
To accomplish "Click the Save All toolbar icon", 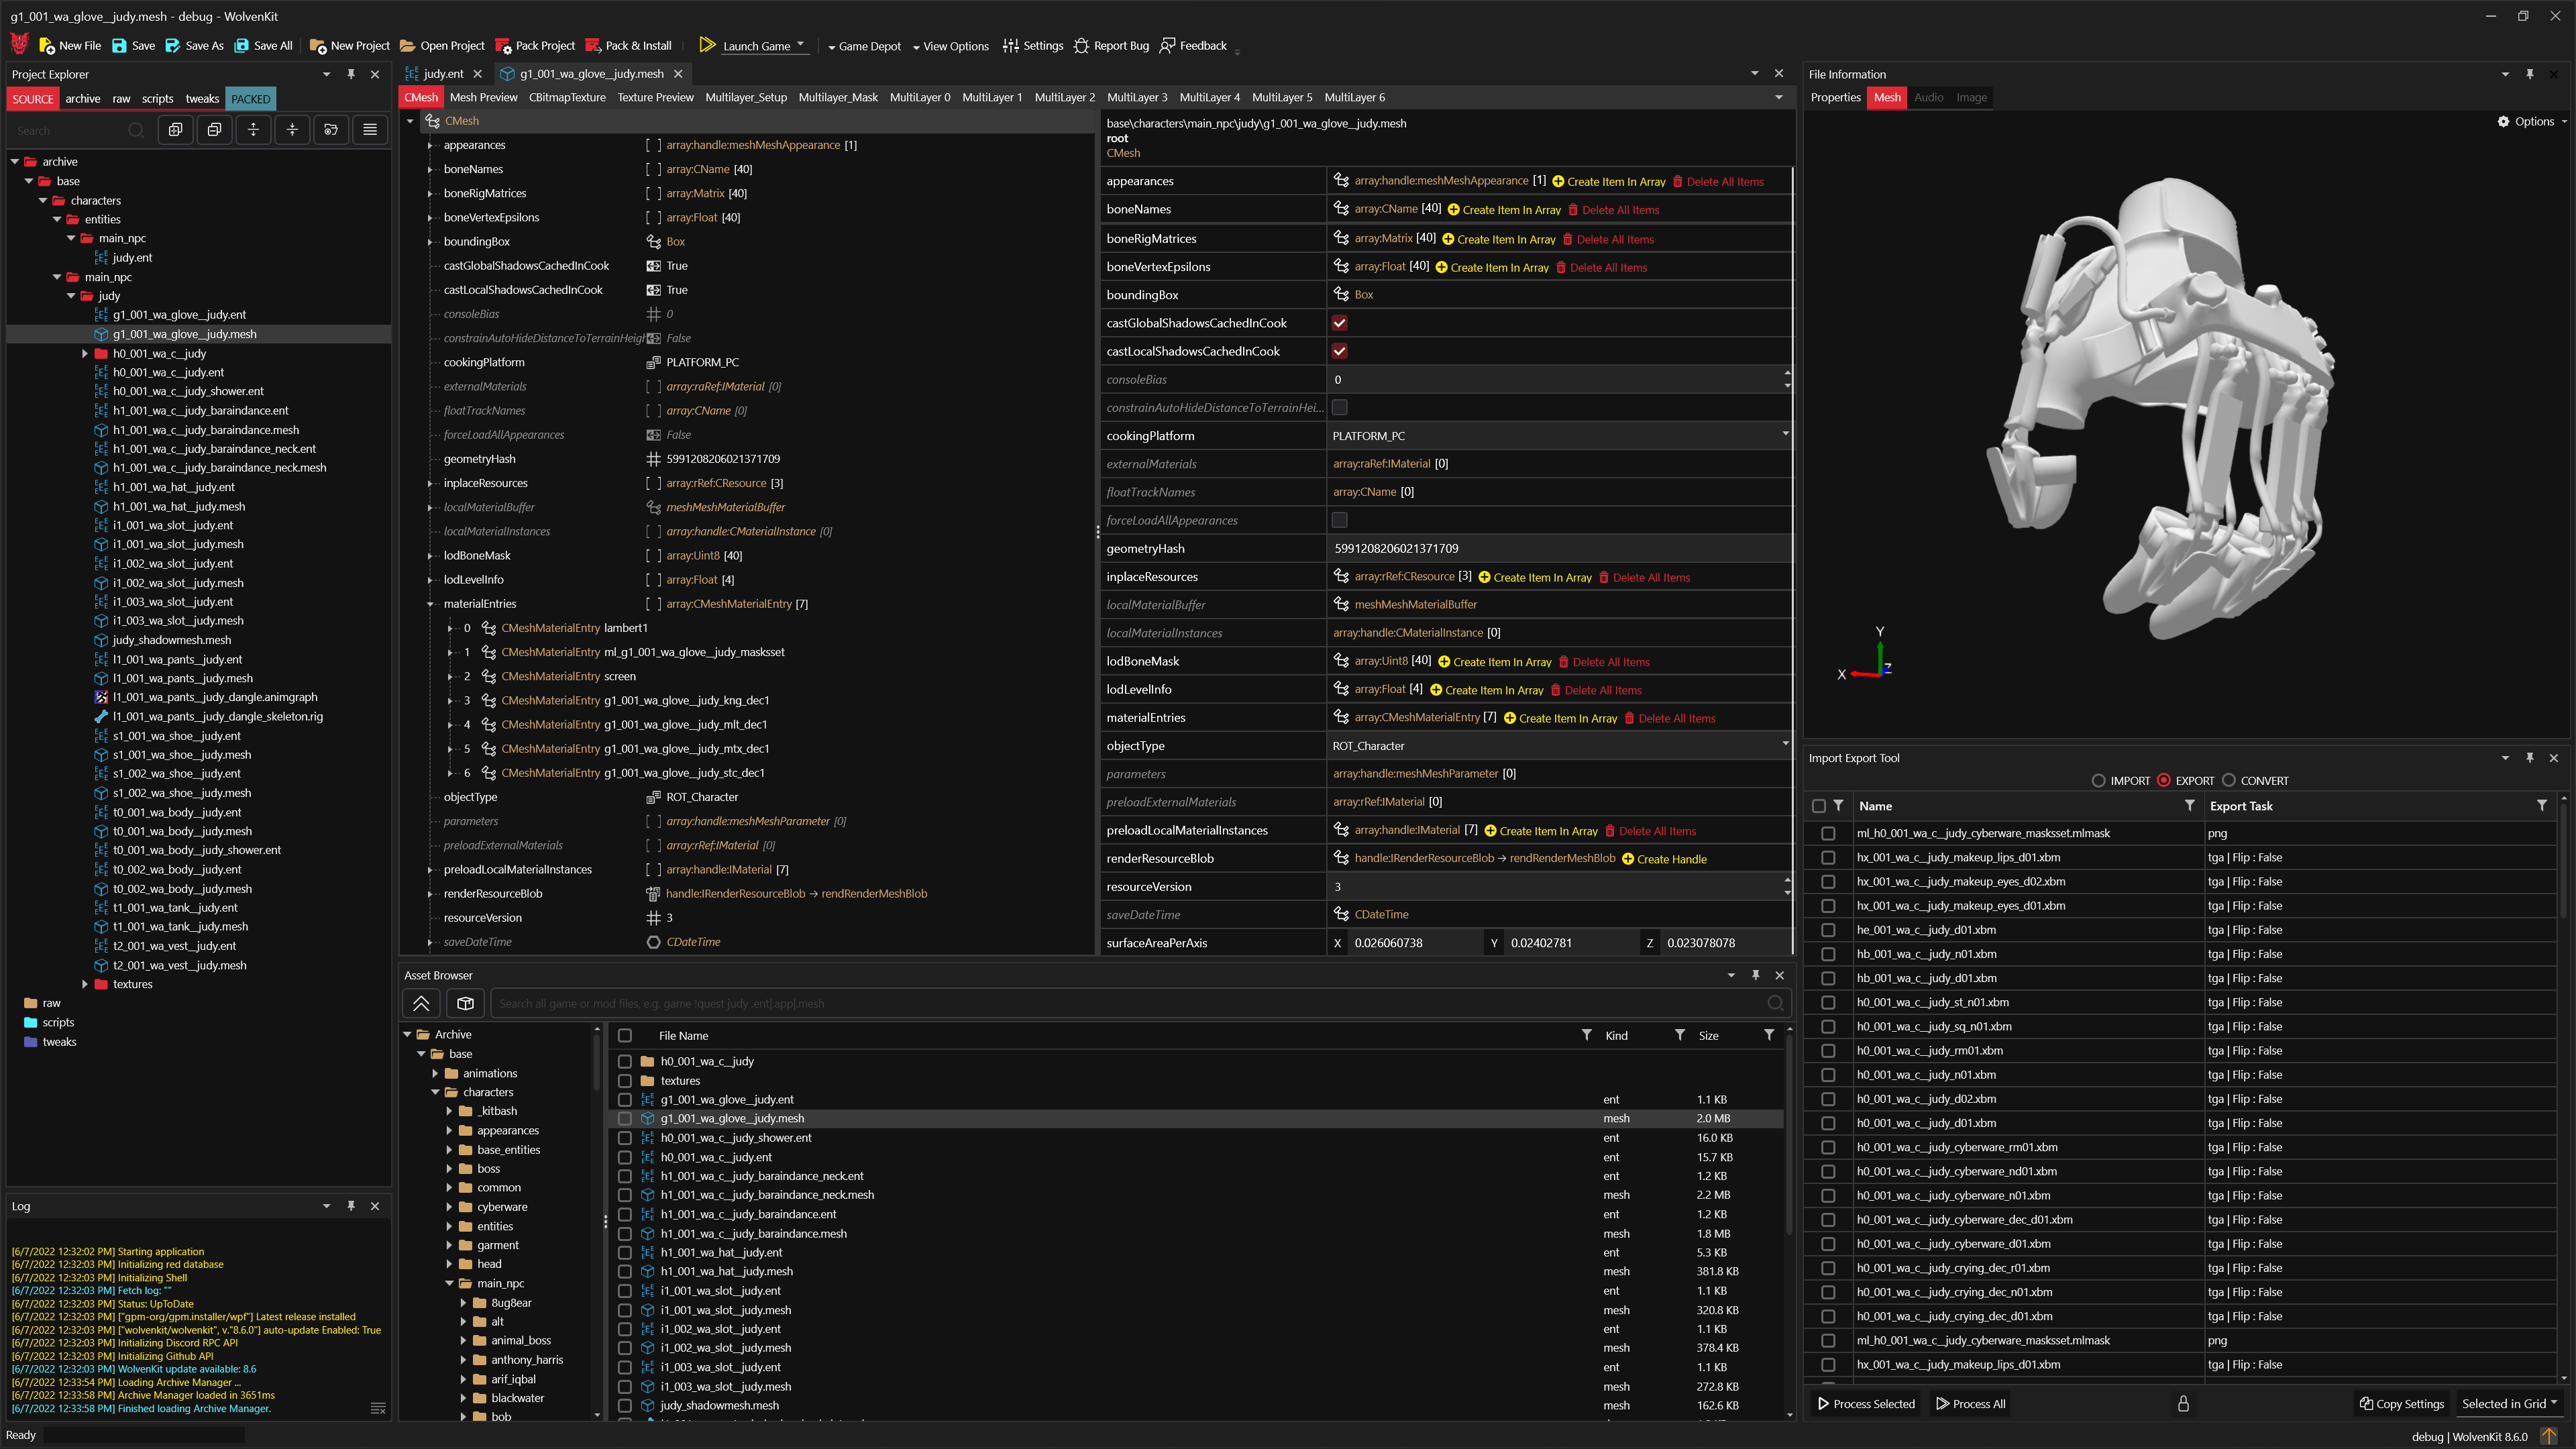I will (x=242, y=45).
